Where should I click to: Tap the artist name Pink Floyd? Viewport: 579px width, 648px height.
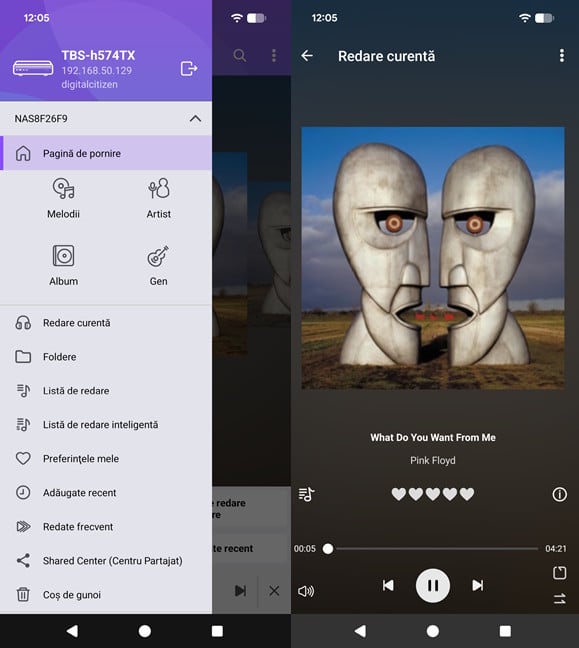(x=433, y=460)
